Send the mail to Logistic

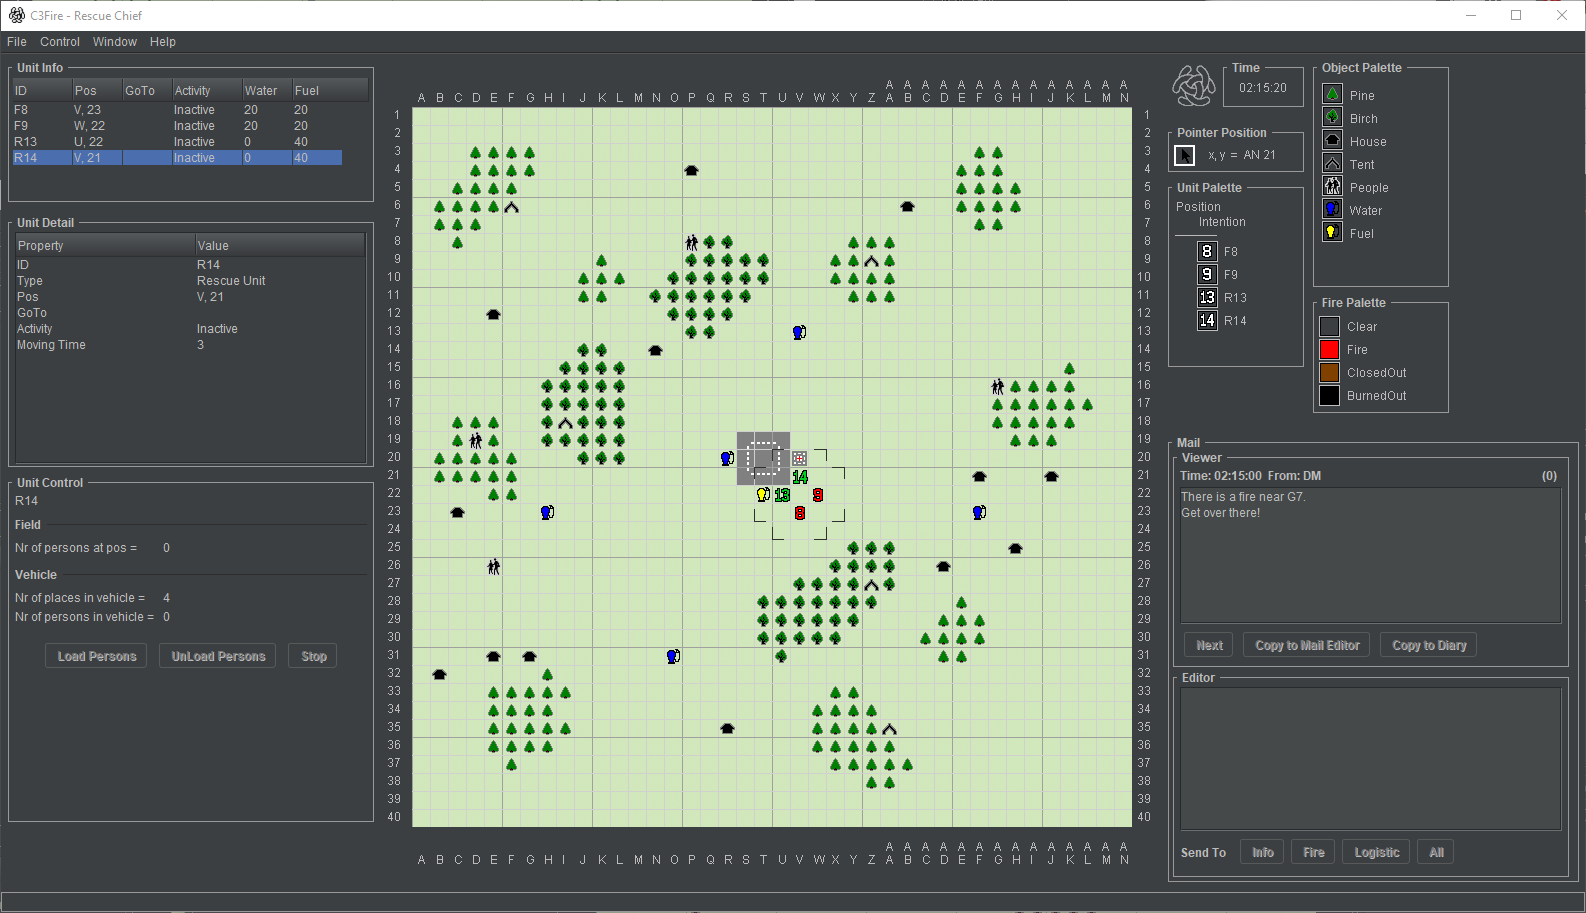pyautogui.click(x=1376, y=852)
